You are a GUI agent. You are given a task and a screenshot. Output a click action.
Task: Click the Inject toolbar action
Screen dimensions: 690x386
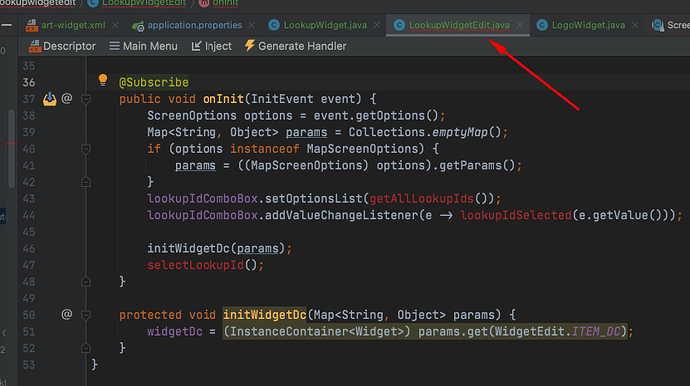[x=212, y=46]
